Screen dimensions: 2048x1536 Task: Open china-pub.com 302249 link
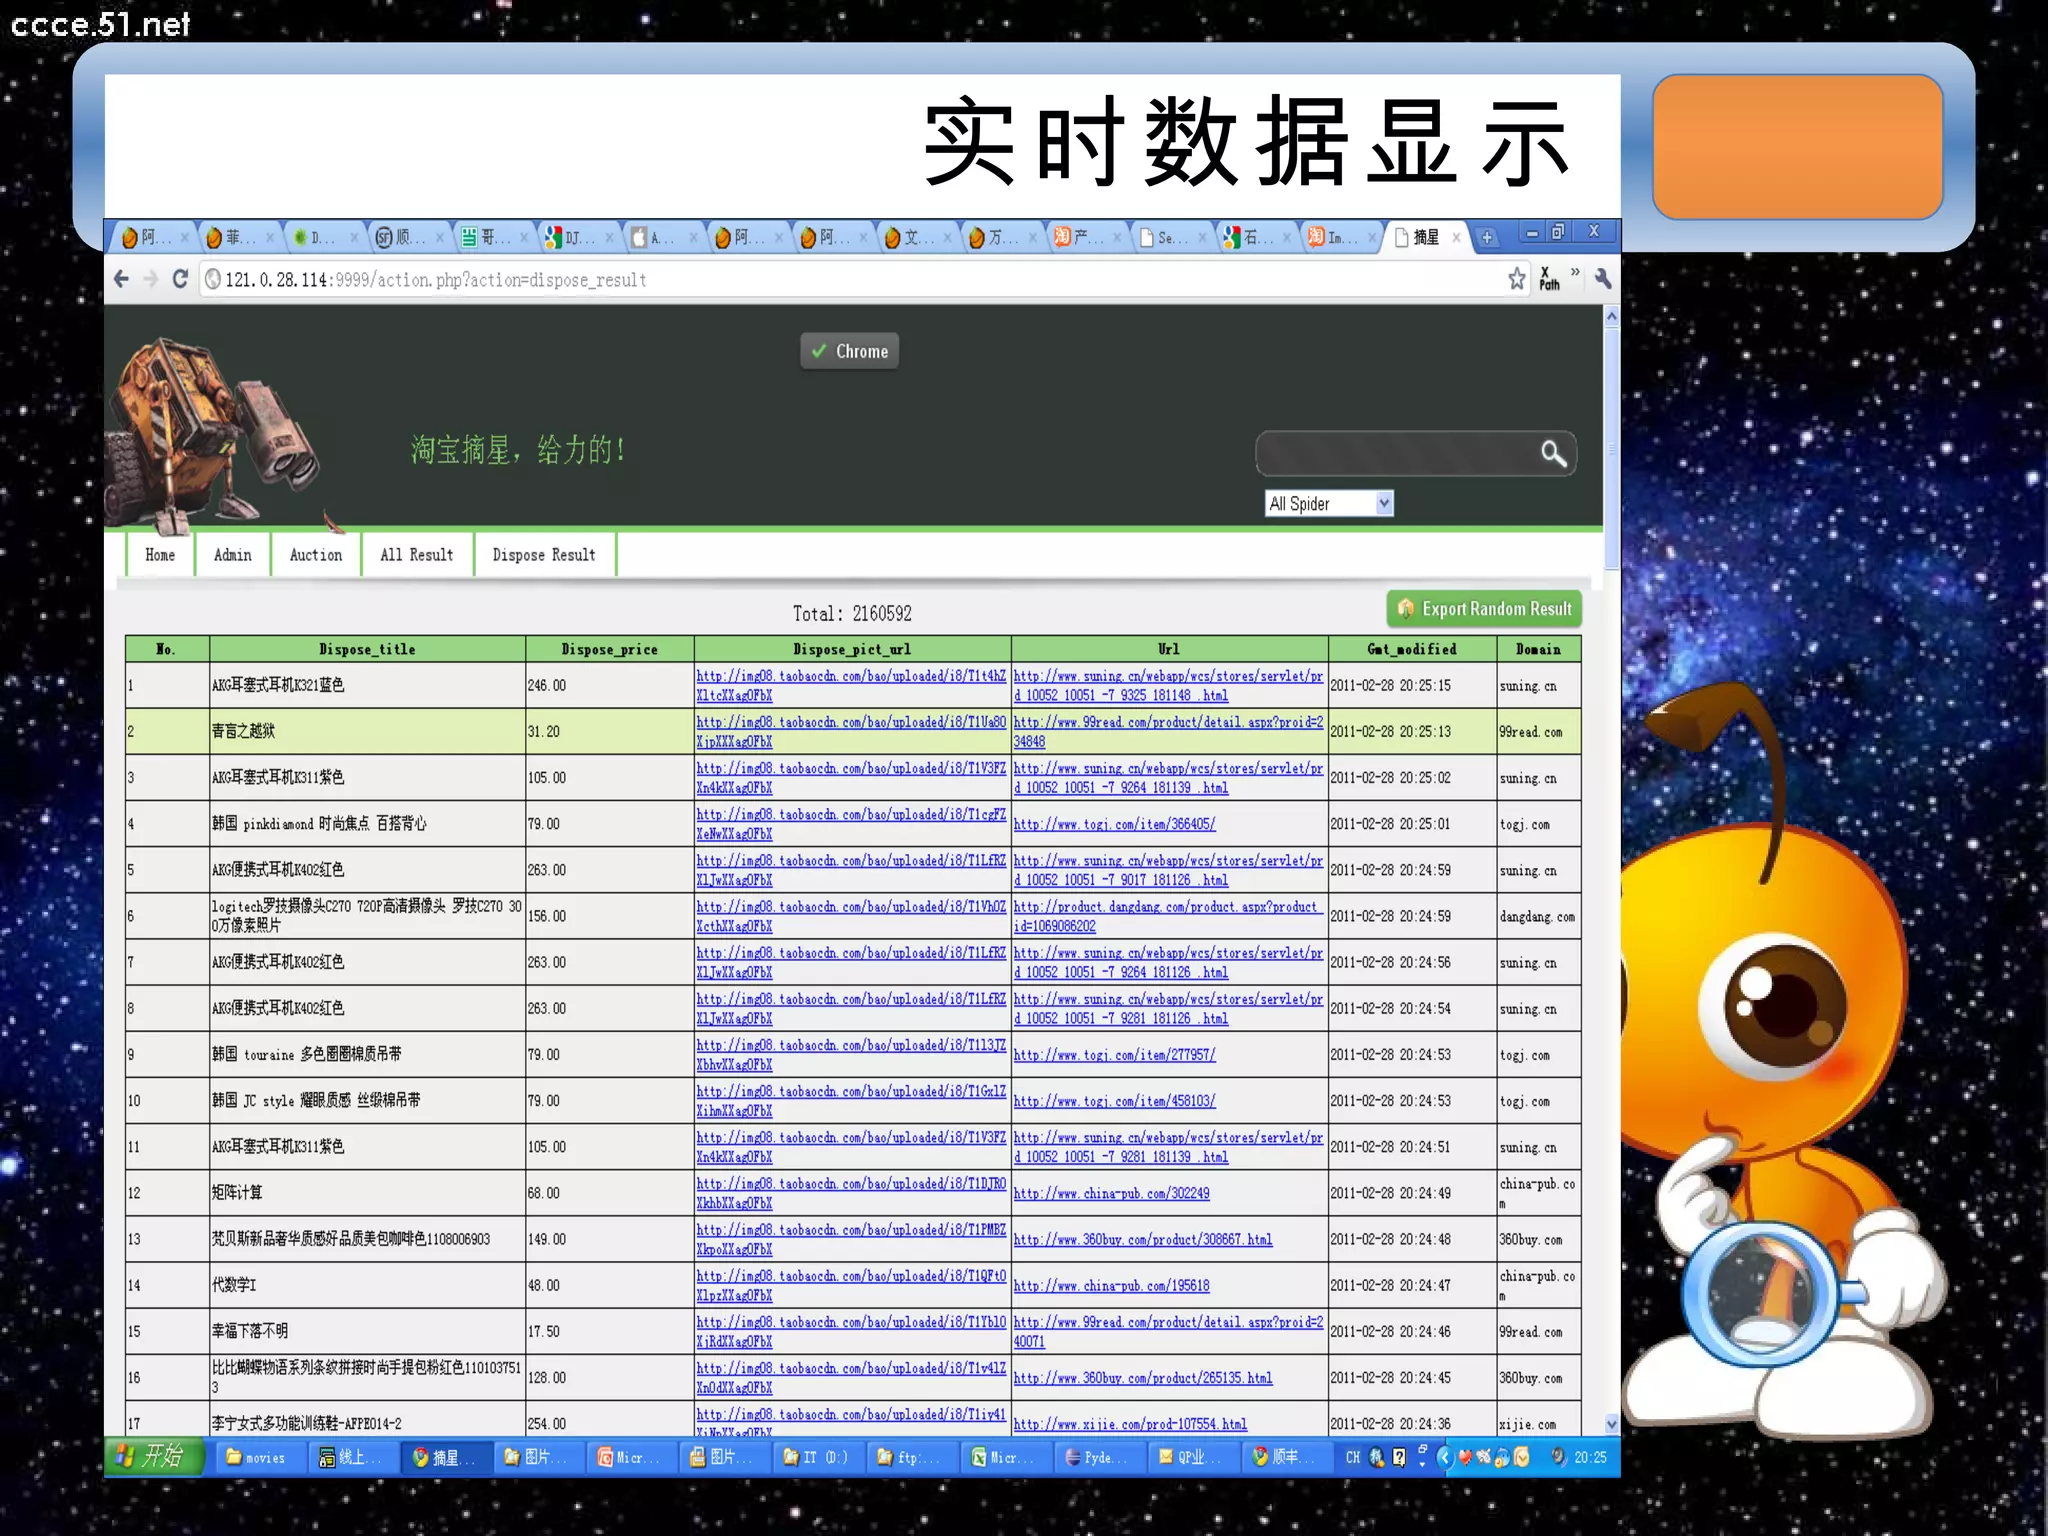(x=1111, y=1193)
